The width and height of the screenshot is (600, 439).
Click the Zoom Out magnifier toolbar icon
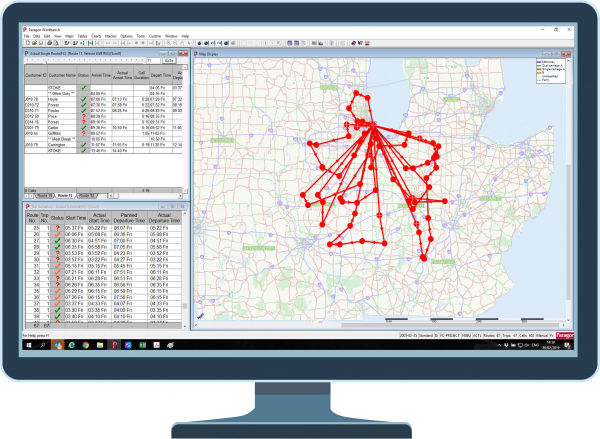tap(175, 43)
